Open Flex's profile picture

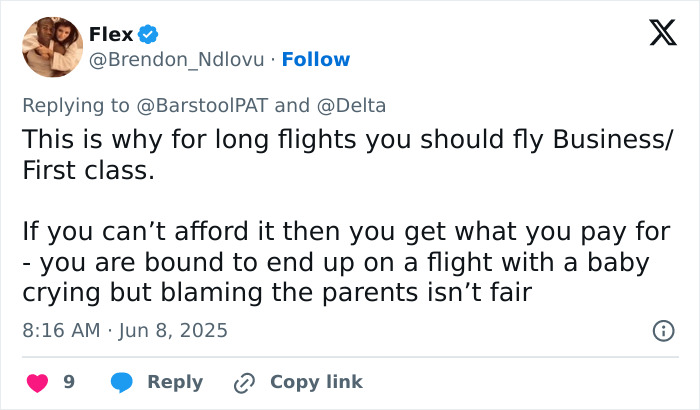[51, 47]
